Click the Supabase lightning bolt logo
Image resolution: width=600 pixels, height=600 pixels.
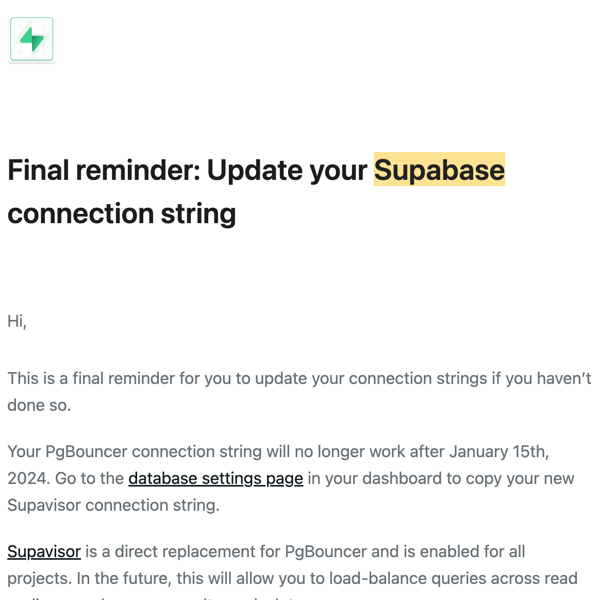[x=31, y=40]
